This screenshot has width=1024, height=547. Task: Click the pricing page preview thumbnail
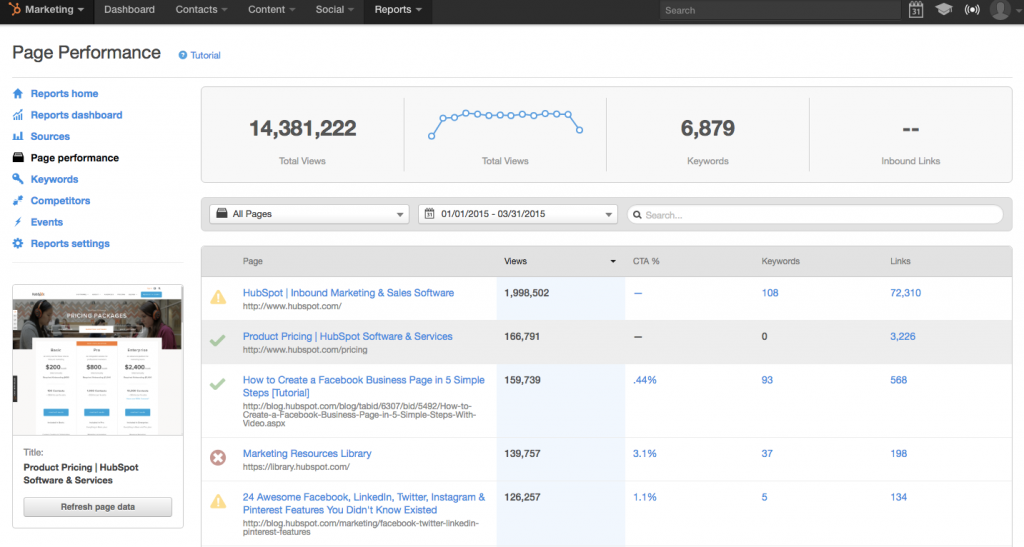pyautogui.click(x=98, y=360)
